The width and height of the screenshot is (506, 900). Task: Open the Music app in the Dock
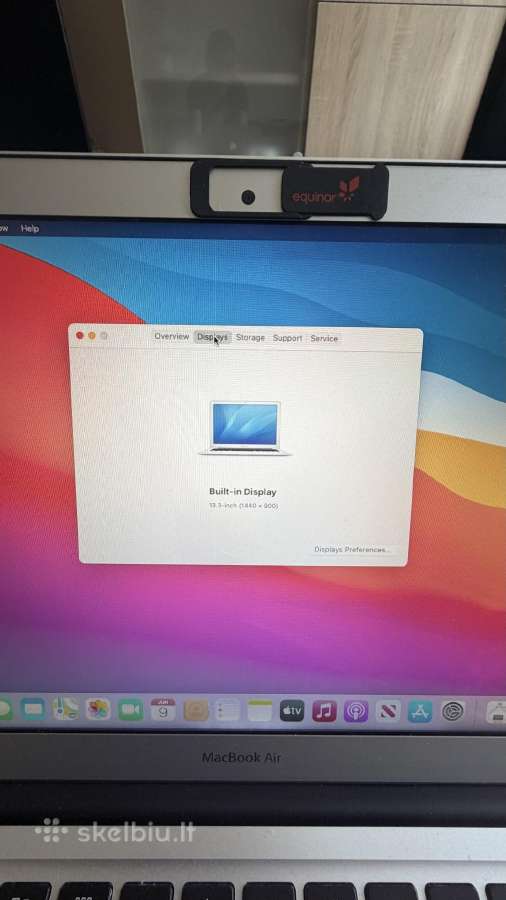(324, 711)
